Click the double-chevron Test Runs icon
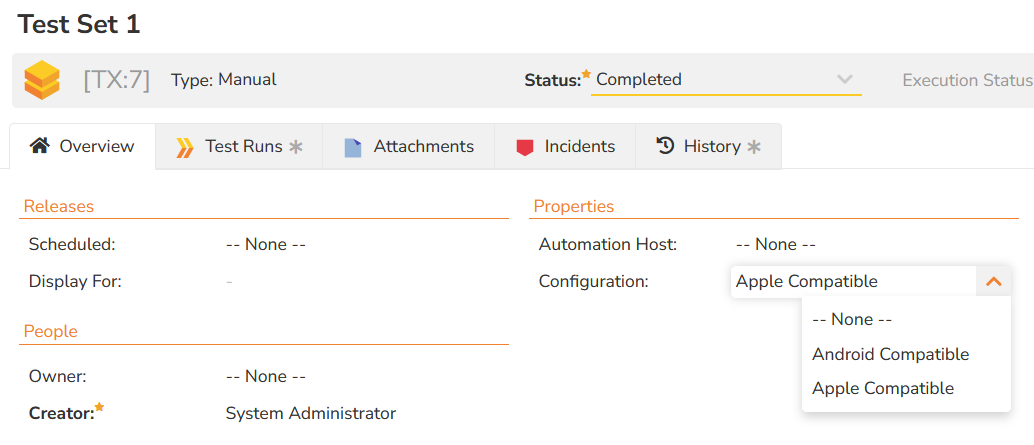Viewport: 1034px width, 445px height. 185,147
